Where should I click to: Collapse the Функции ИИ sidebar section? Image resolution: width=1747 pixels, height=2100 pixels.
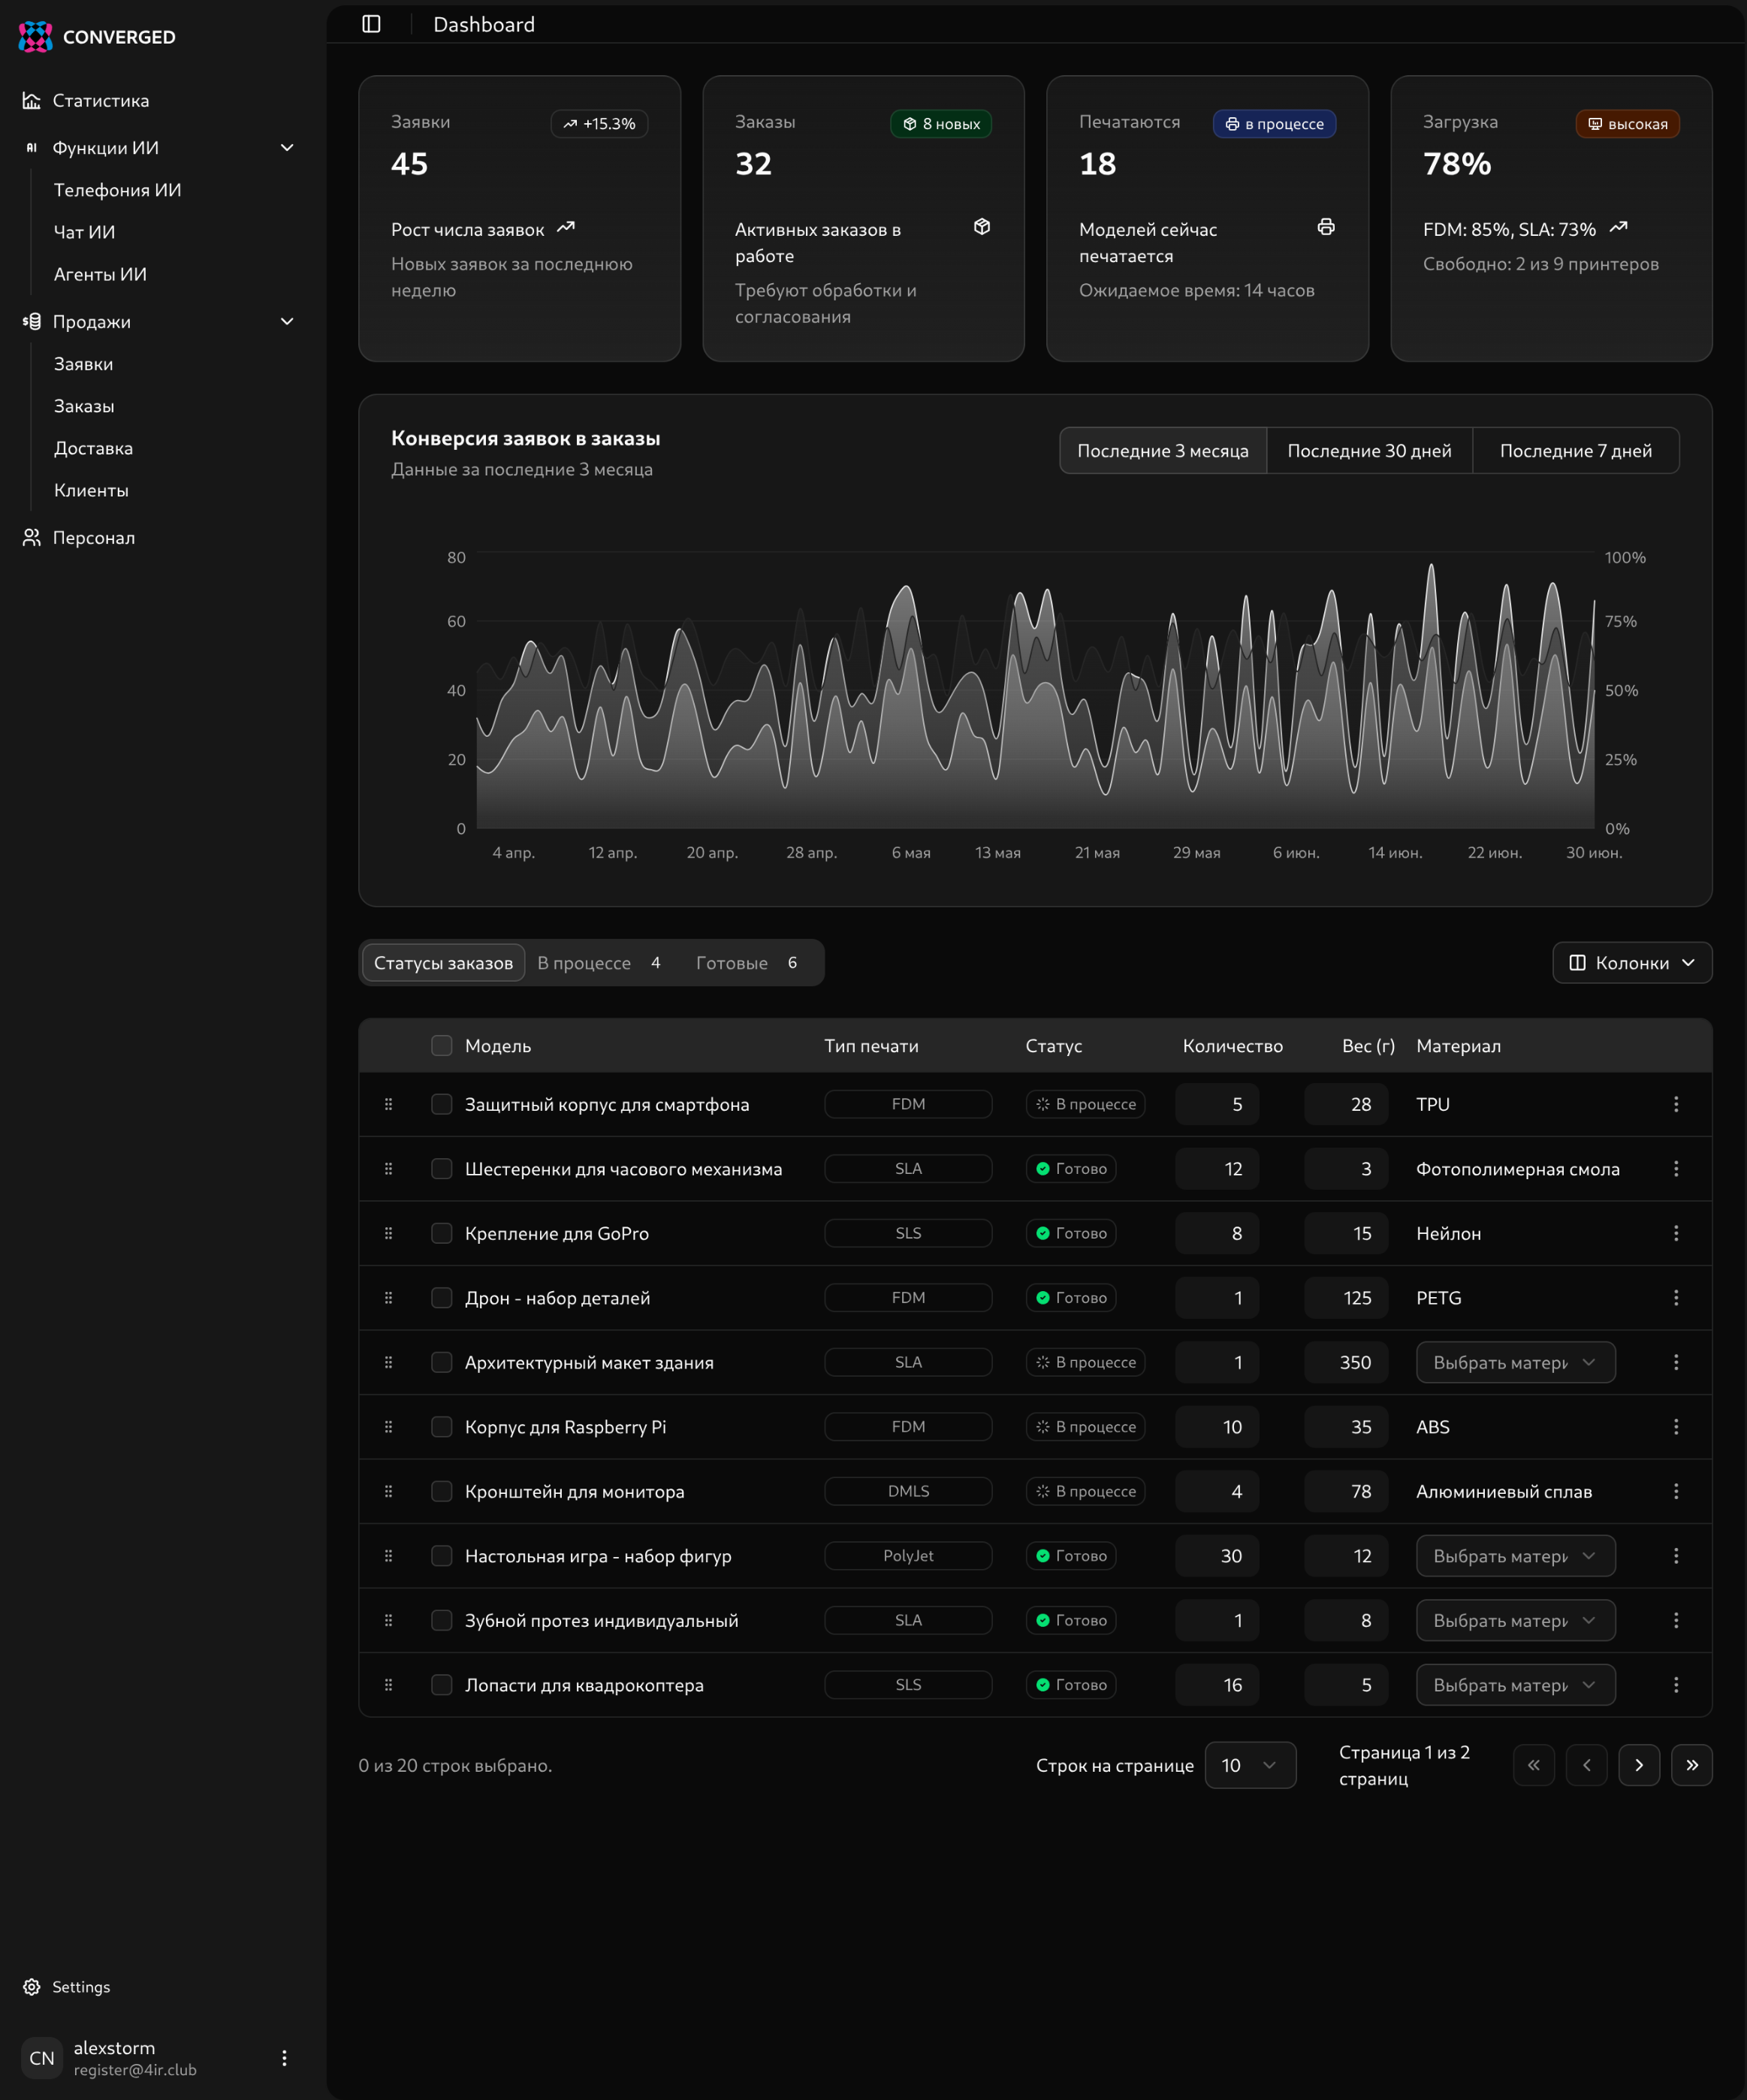(x=287, y=148)
